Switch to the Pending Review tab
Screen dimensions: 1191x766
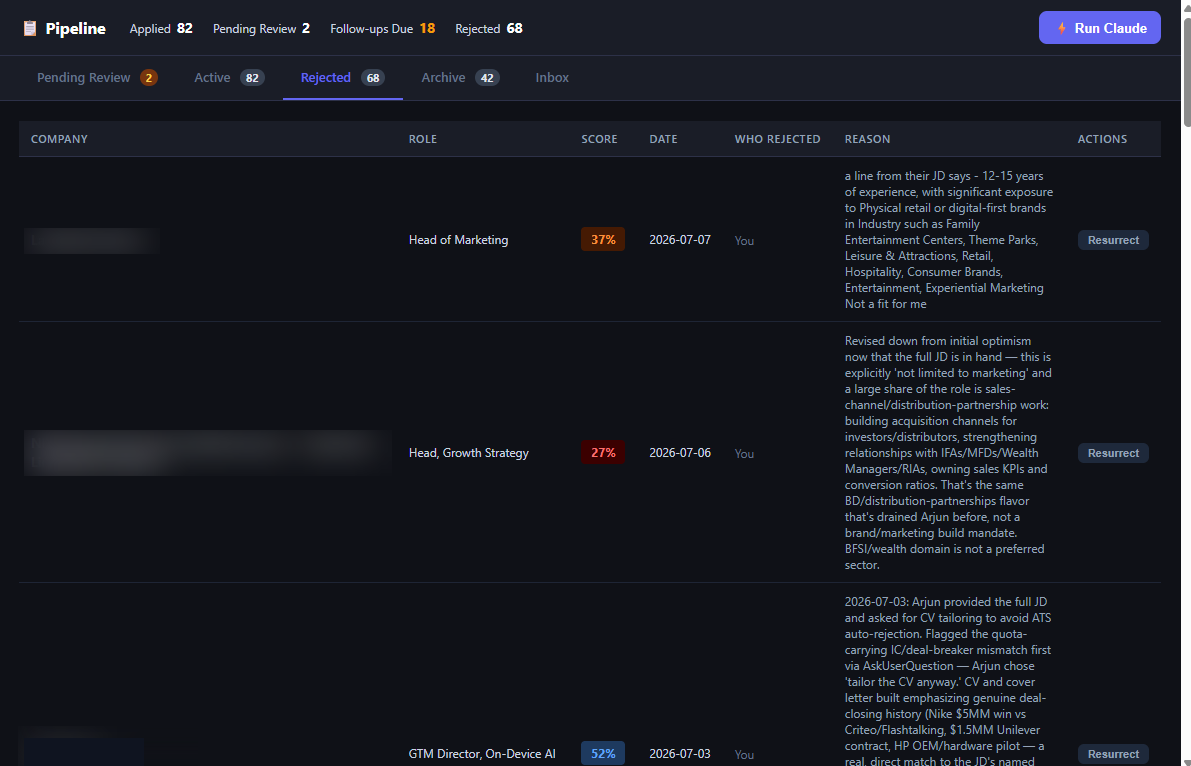point(97,78)
